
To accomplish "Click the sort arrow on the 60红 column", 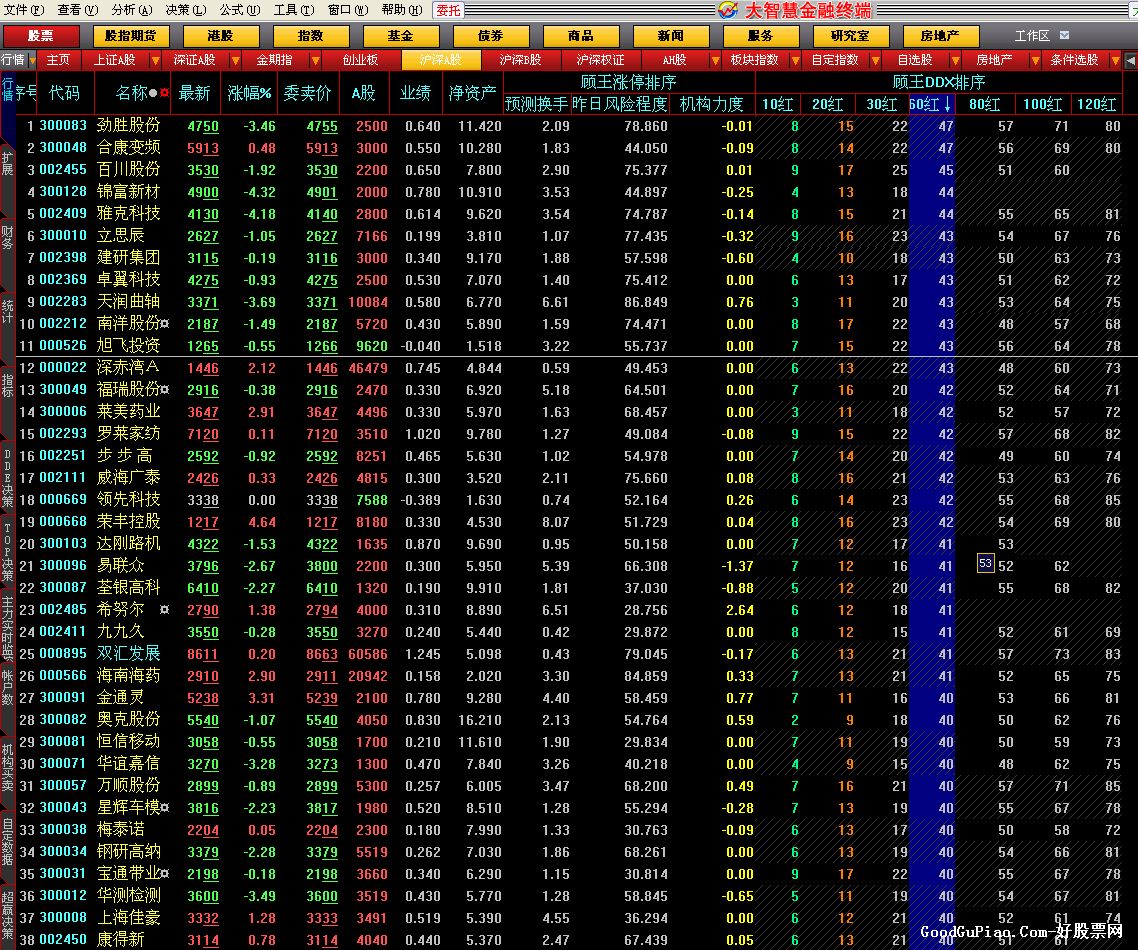I will click(x=947, y=105).
